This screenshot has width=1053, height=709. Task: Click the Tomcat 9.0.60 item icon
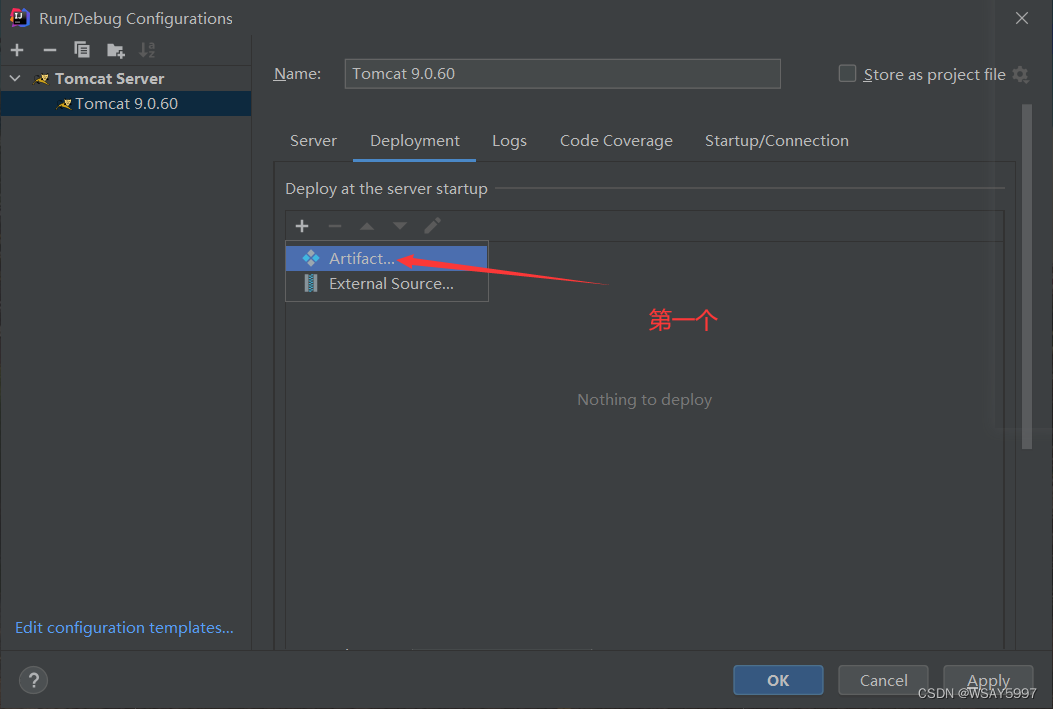click(x=64, y=104)
